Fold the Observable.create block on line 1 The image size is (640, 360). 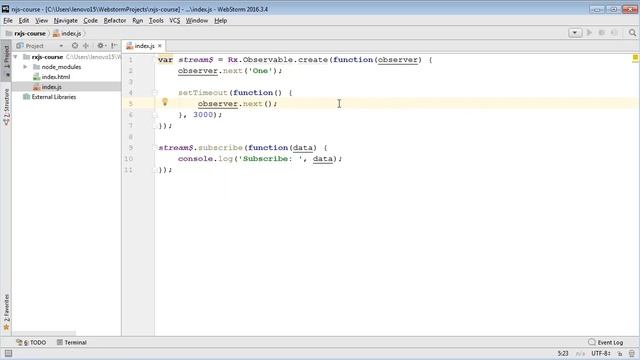(x=156, y=60)
